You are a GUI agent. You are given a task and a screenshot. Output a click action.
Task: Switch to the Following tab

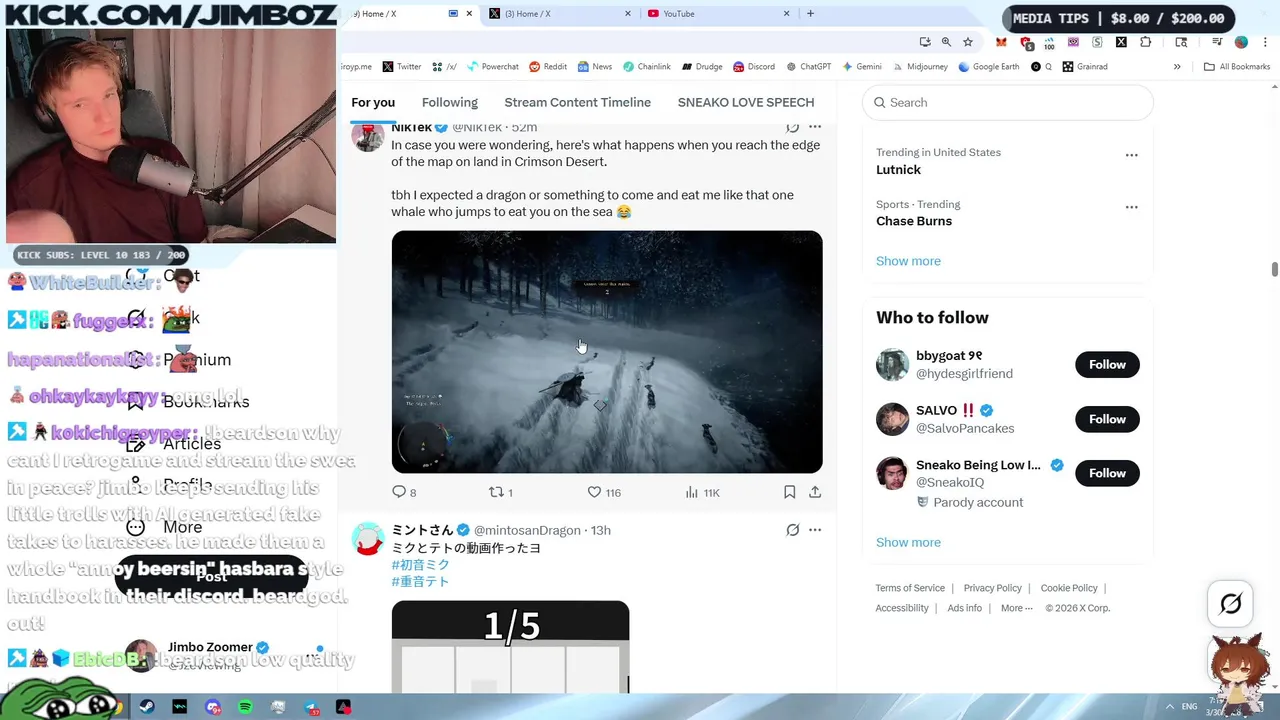tap(449, 102)
